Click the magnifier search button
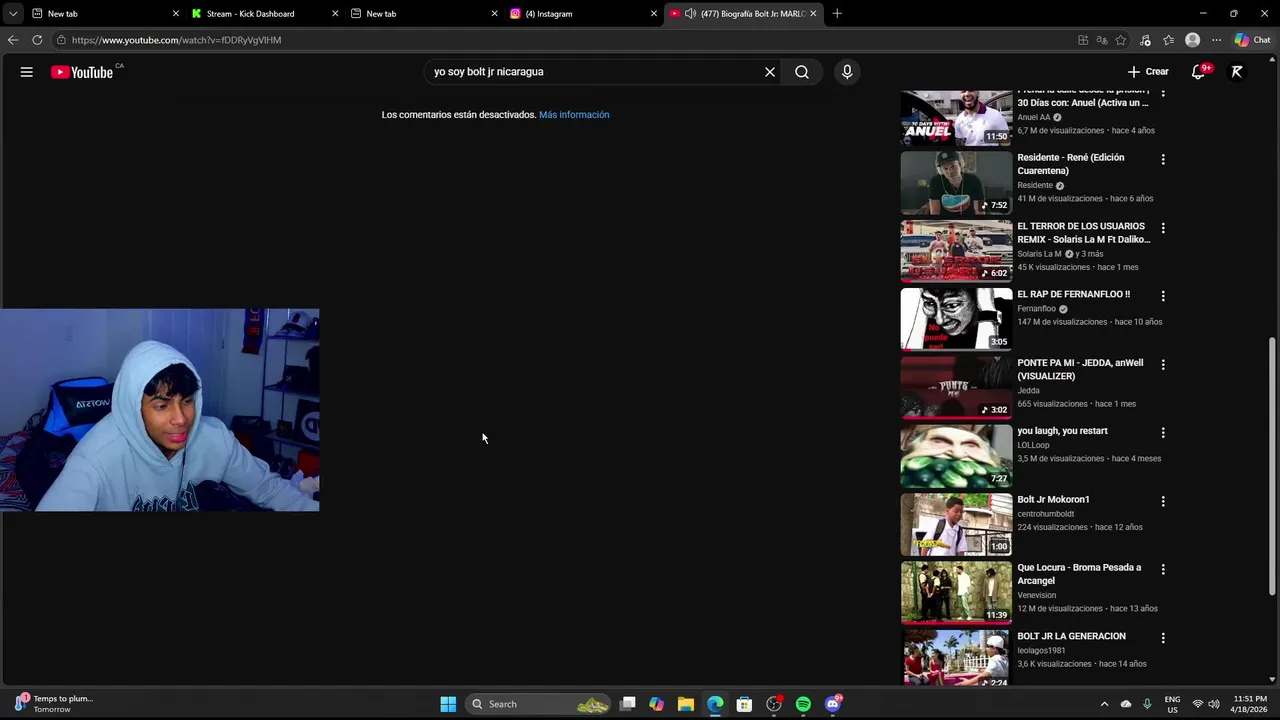The height and width of the screenshot is (720, 1280). [802, 72]
